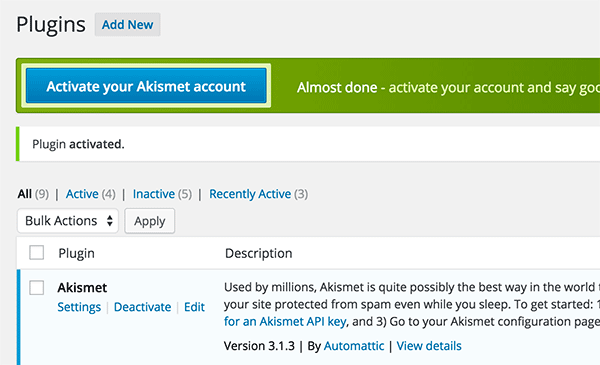Screen dimensions: 600x365
Task: Open Akismet Settings link
Action: point(79,307)
